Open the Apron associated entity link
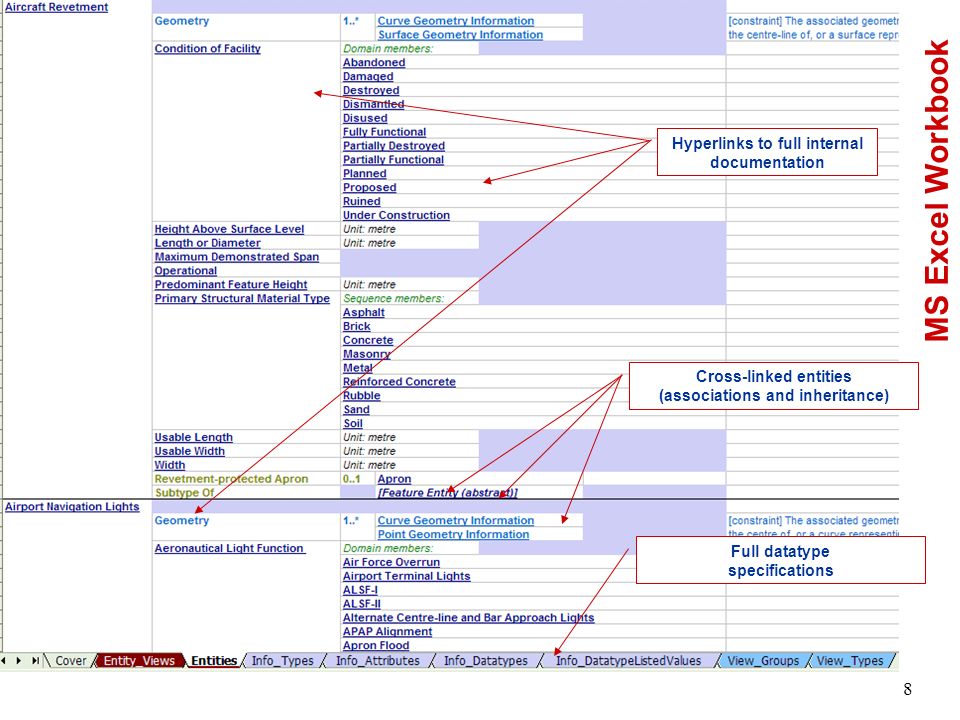Image resolution: width=960 pixels, height=720 pixels. tap(394, 479)
